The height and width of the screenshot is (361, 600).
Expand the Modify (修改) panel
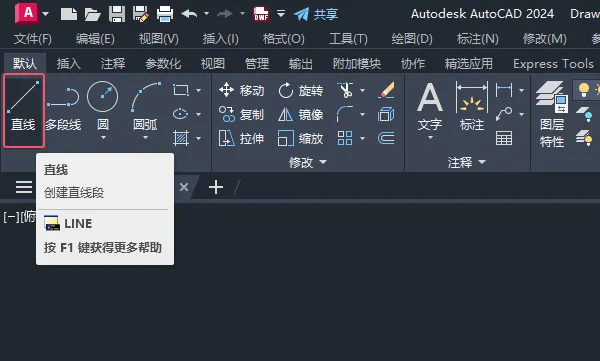pyautogui.click(x=308, y=162)
